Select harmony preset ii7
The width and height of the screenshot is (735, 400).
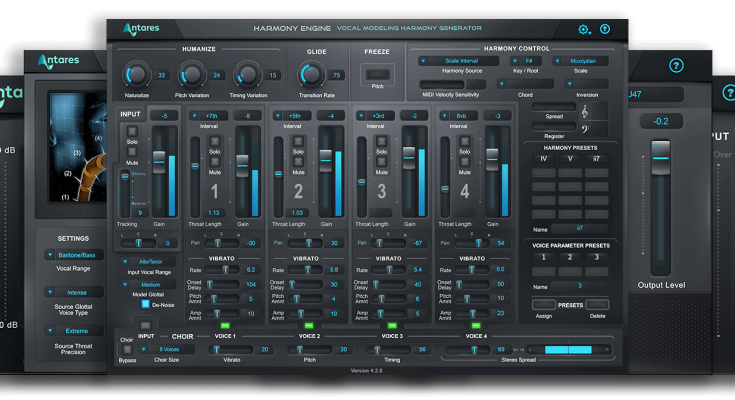596,159
